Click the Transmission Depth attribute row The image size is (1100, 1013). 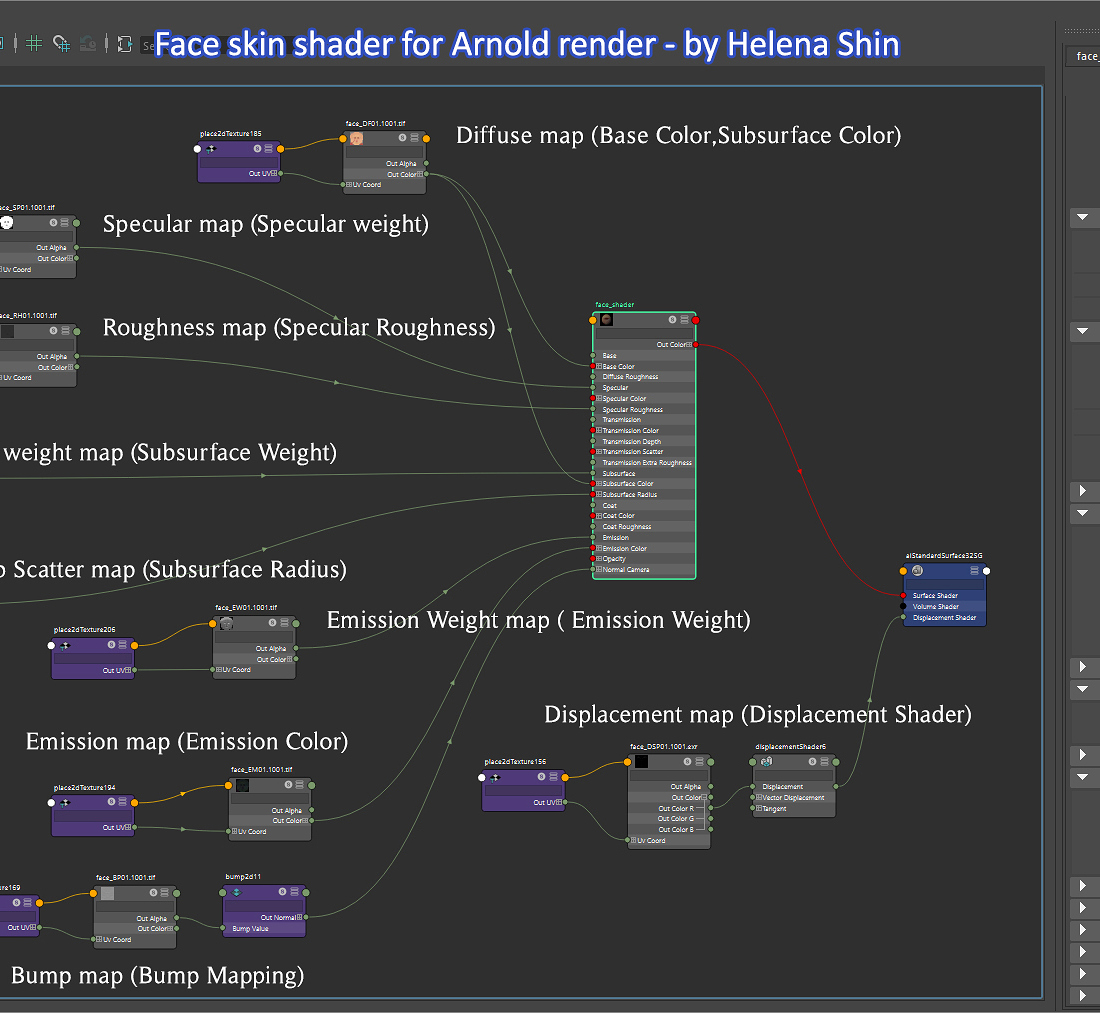[644, 442]
